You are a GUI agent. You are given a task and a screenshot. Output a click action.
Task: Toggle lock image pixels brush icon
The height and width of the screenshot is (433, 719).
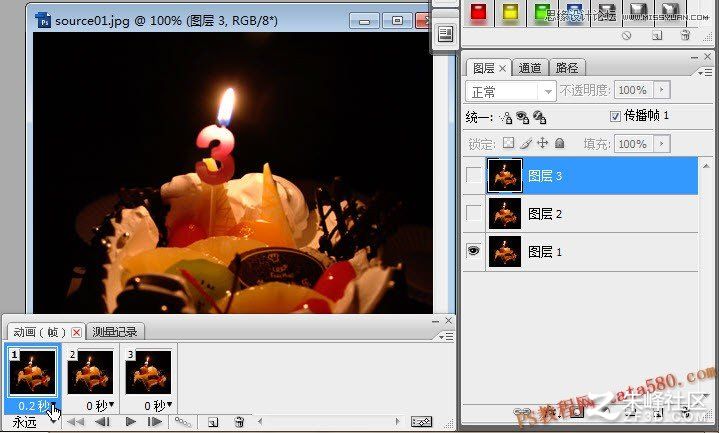[525, 144]
